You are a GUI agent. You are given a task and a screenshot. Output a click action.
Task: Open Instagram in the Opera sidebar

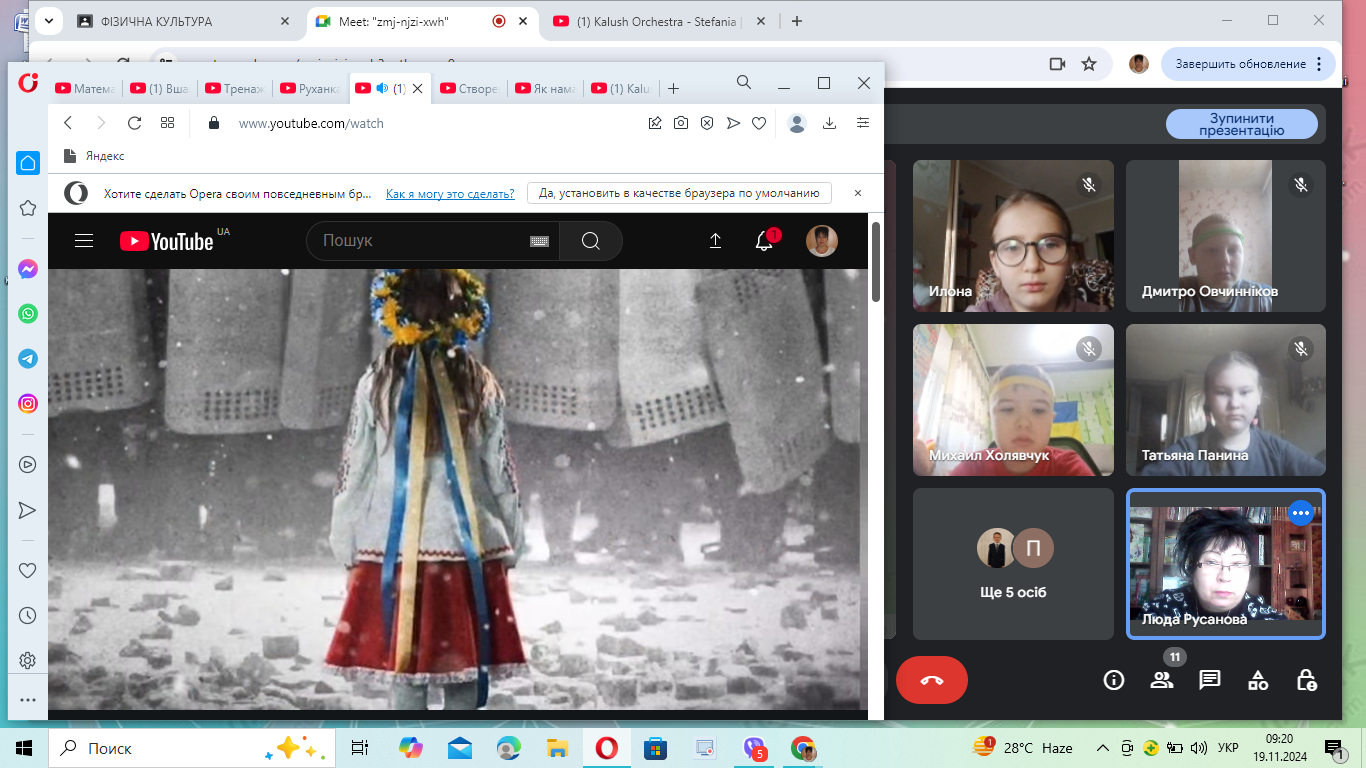[x=28, y=404]
